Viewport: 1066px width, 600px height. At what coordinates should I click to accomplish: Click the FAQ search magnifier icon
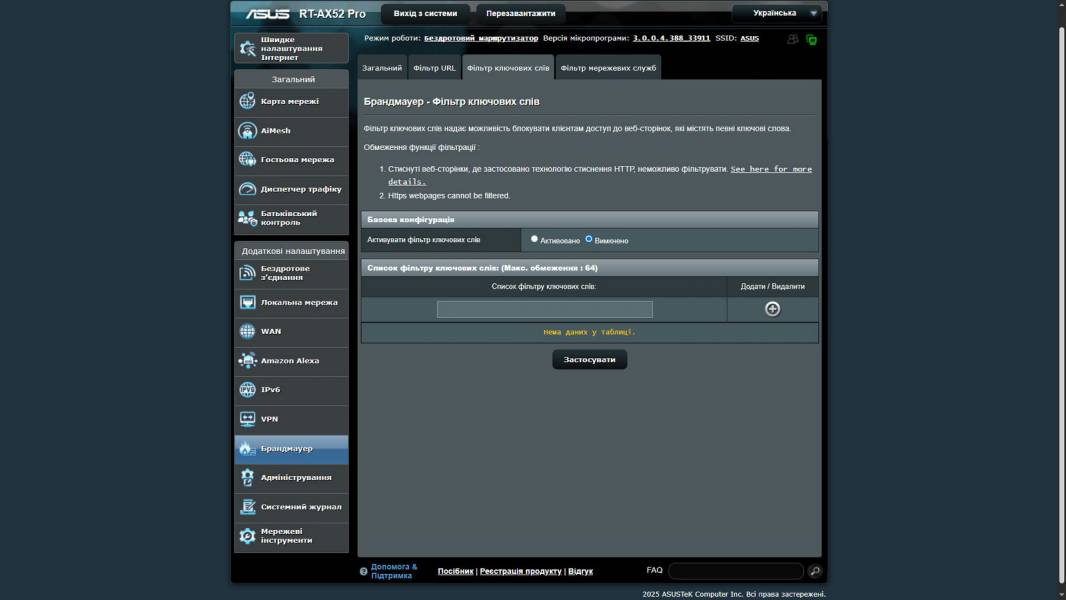815,571
